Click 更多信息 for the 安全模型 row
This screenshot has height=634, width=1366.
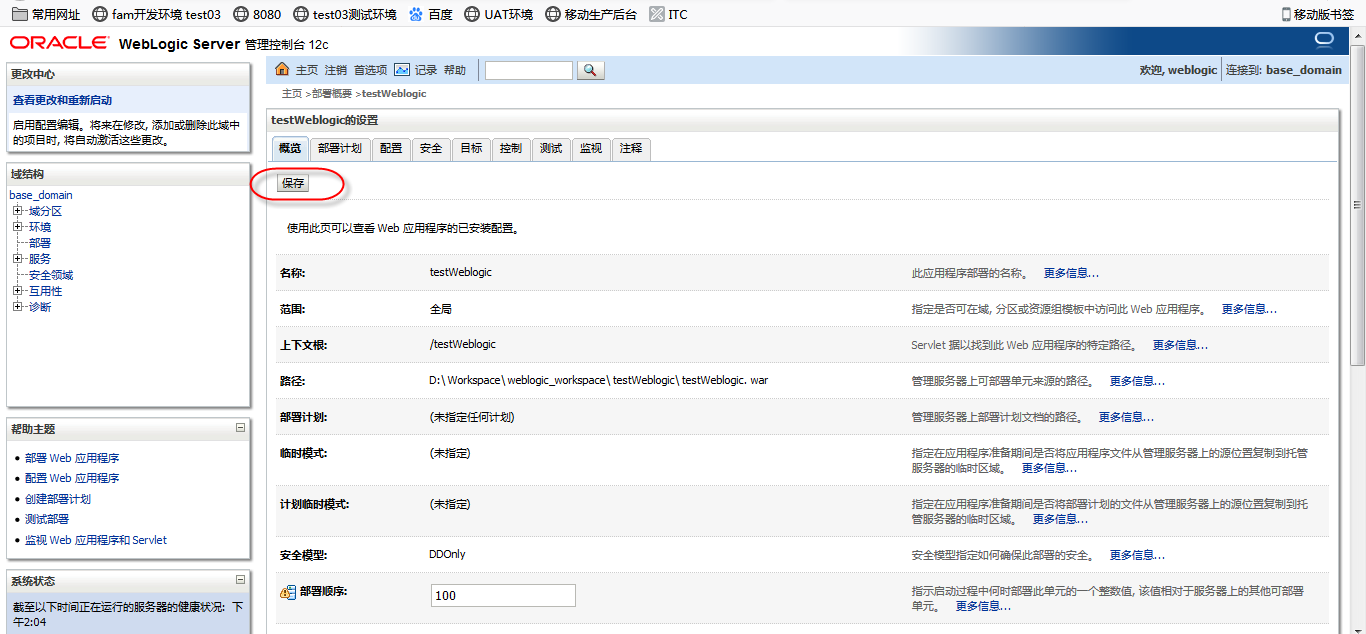point(1137,555)
